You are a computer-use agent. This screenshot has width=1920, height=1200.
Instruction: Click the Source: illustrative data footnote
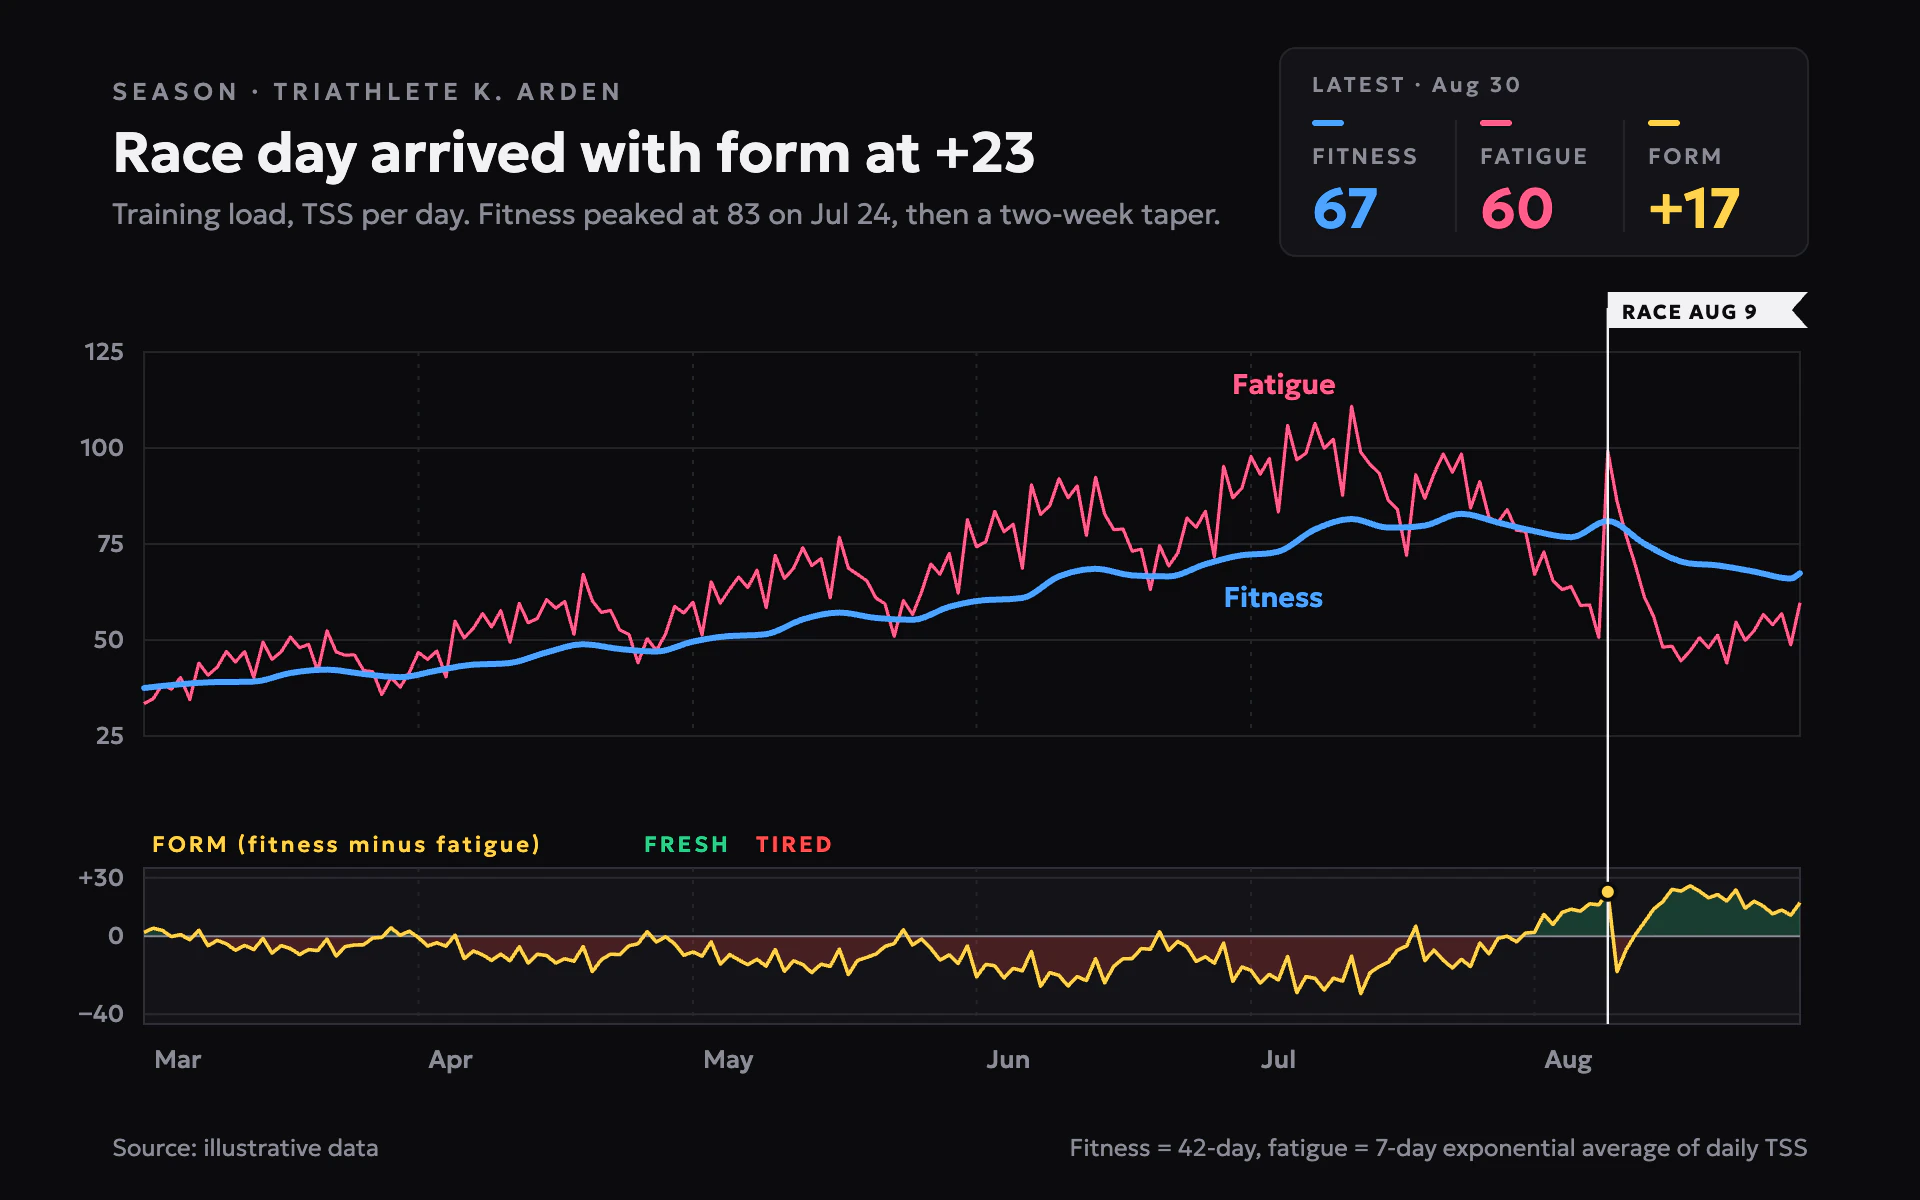(x=245, y=1148)
